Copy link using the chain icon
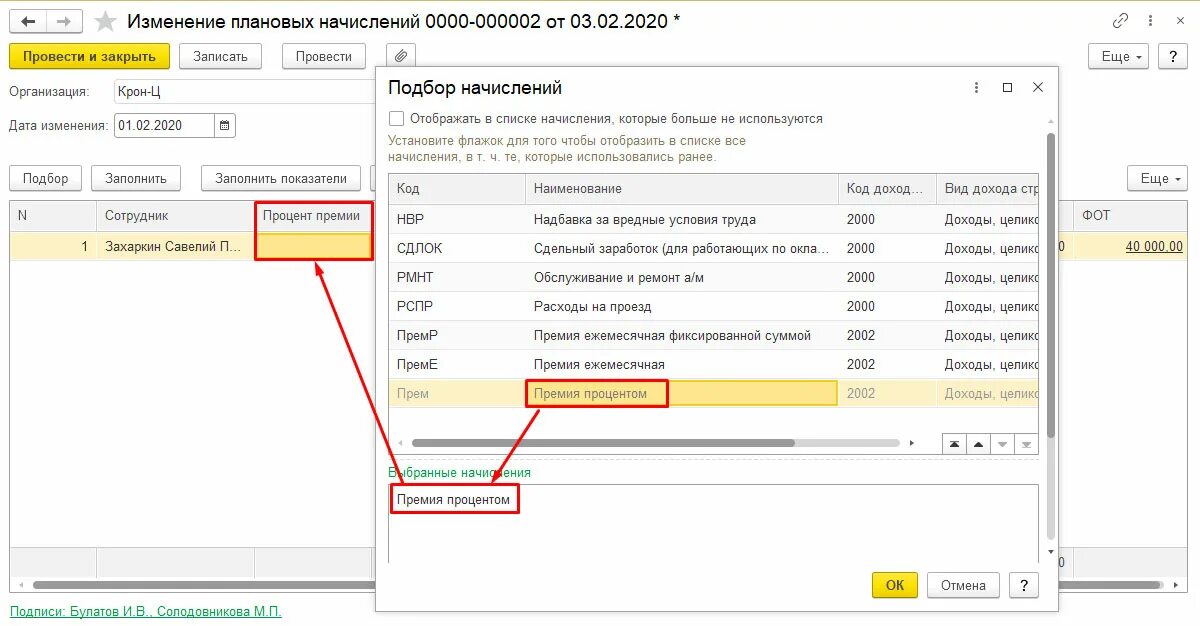Viewport: 1200px width, 626px height. (1121, 21)
